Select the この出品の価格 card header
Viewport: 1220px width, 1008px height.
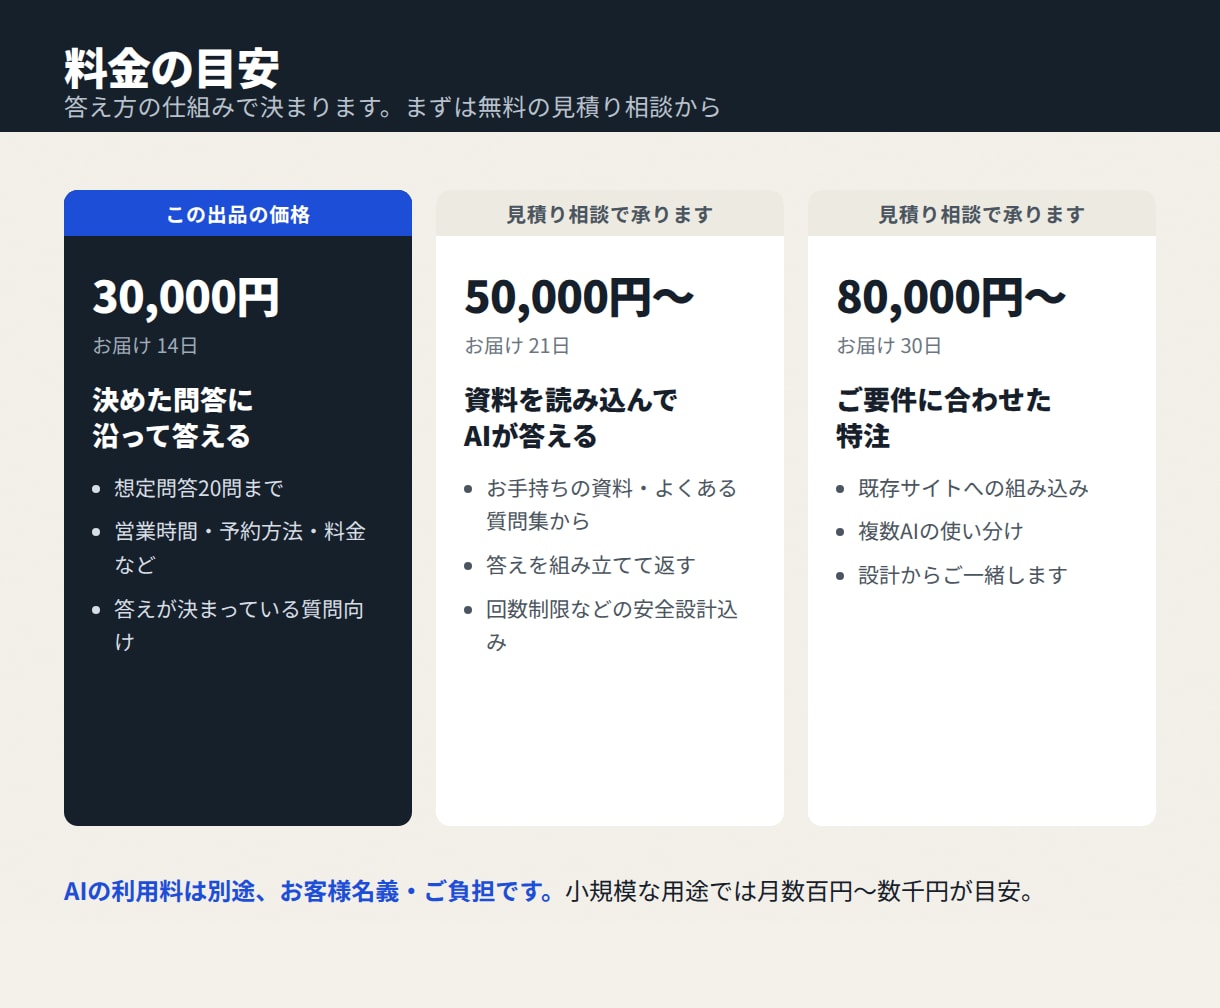238,214
